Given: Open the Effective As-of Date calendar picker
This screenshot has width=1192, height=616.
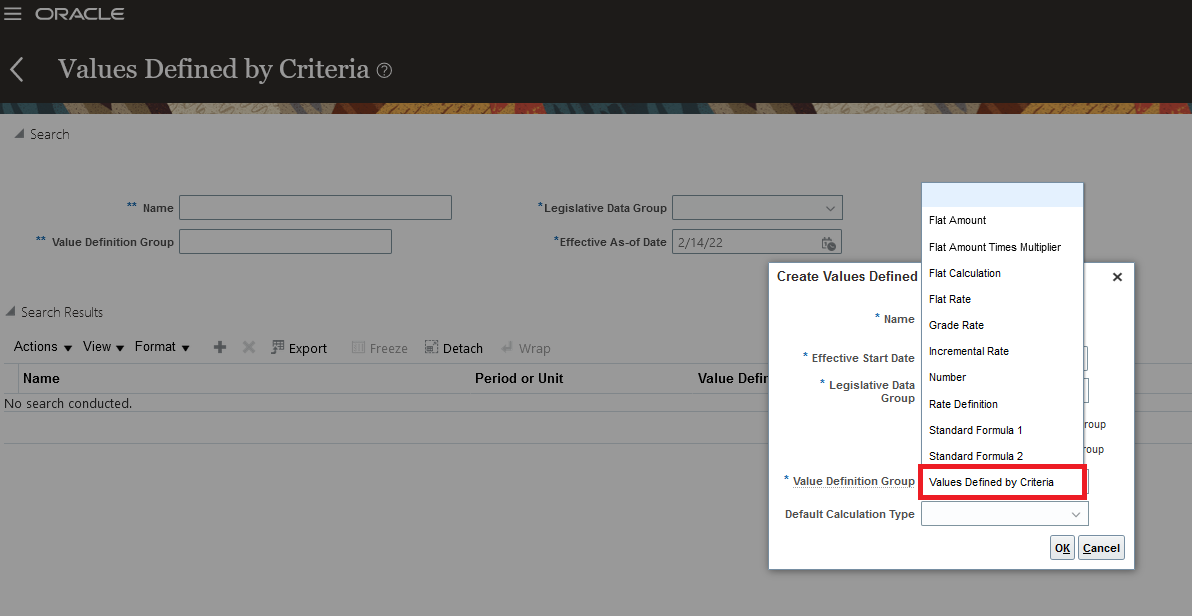Looking at the screenshot, I should [x=829, y=242].
